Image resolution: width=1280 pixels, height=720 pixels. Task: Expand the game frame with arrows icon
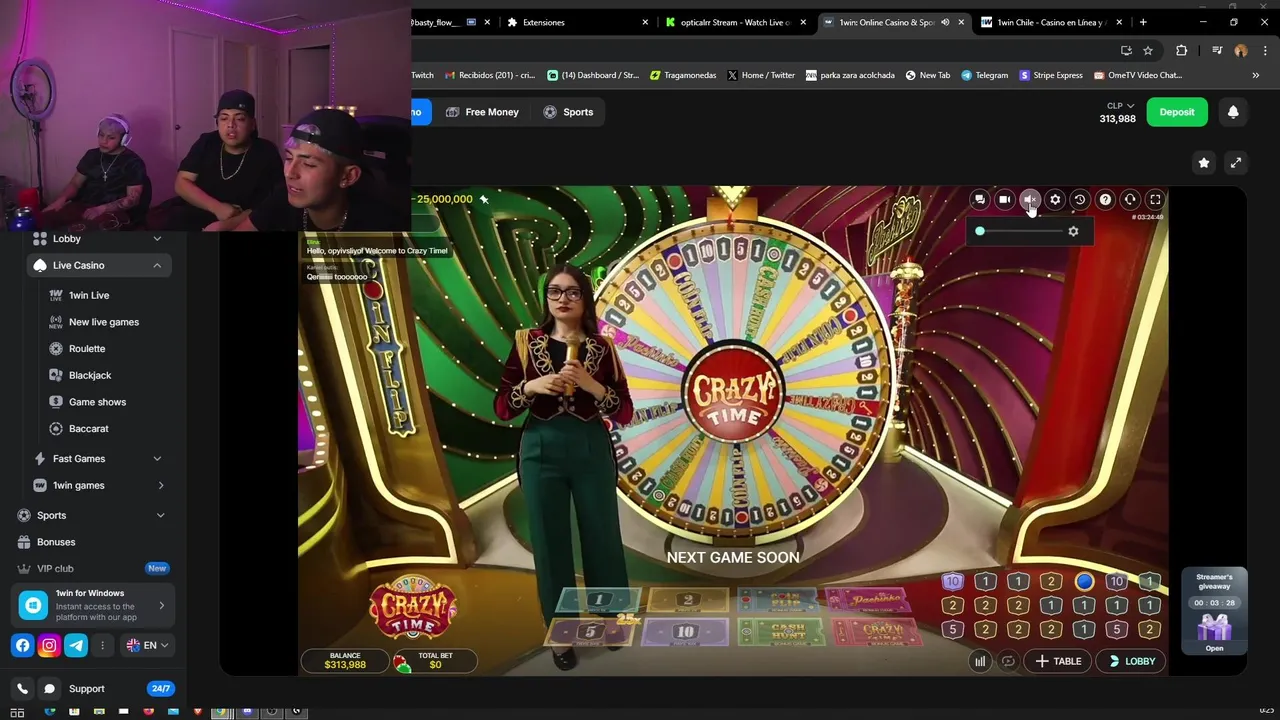(1236, 163)
